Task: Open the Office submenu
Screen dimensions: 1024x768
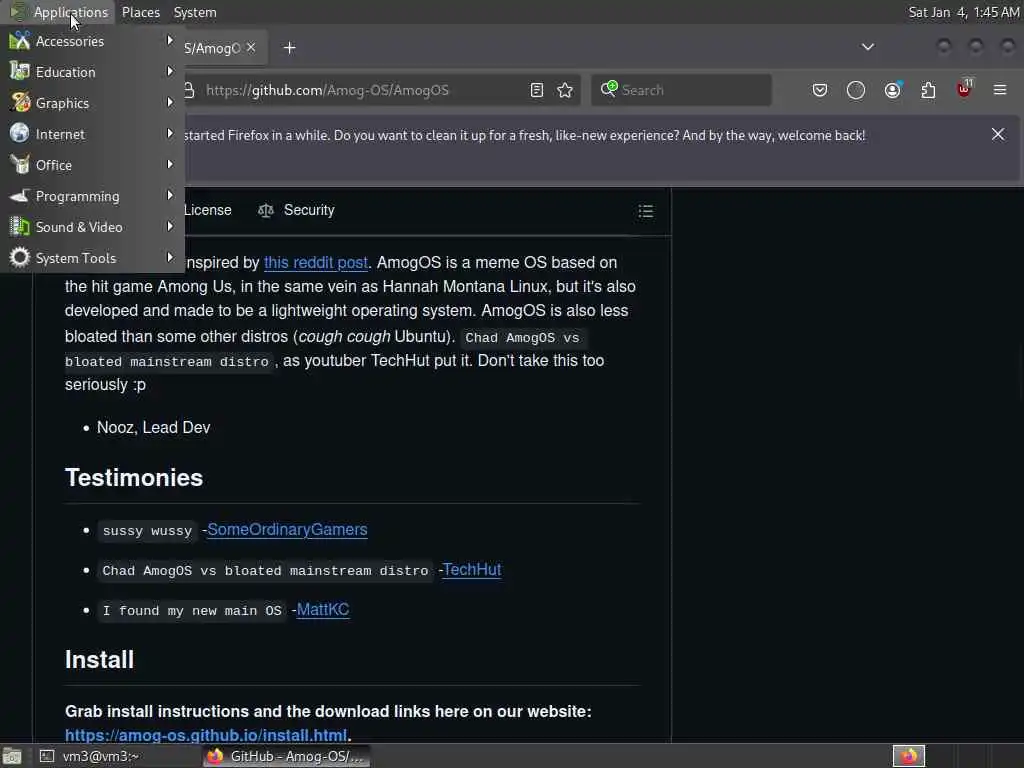Action: 92,165
